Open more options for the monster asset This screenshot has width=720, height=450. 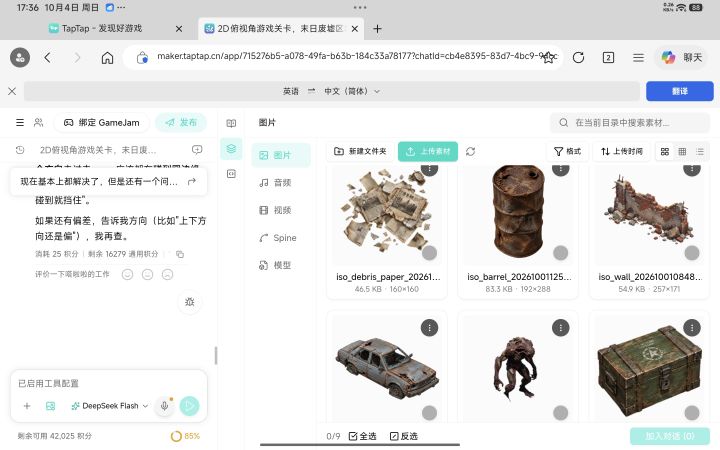point(561,328)
